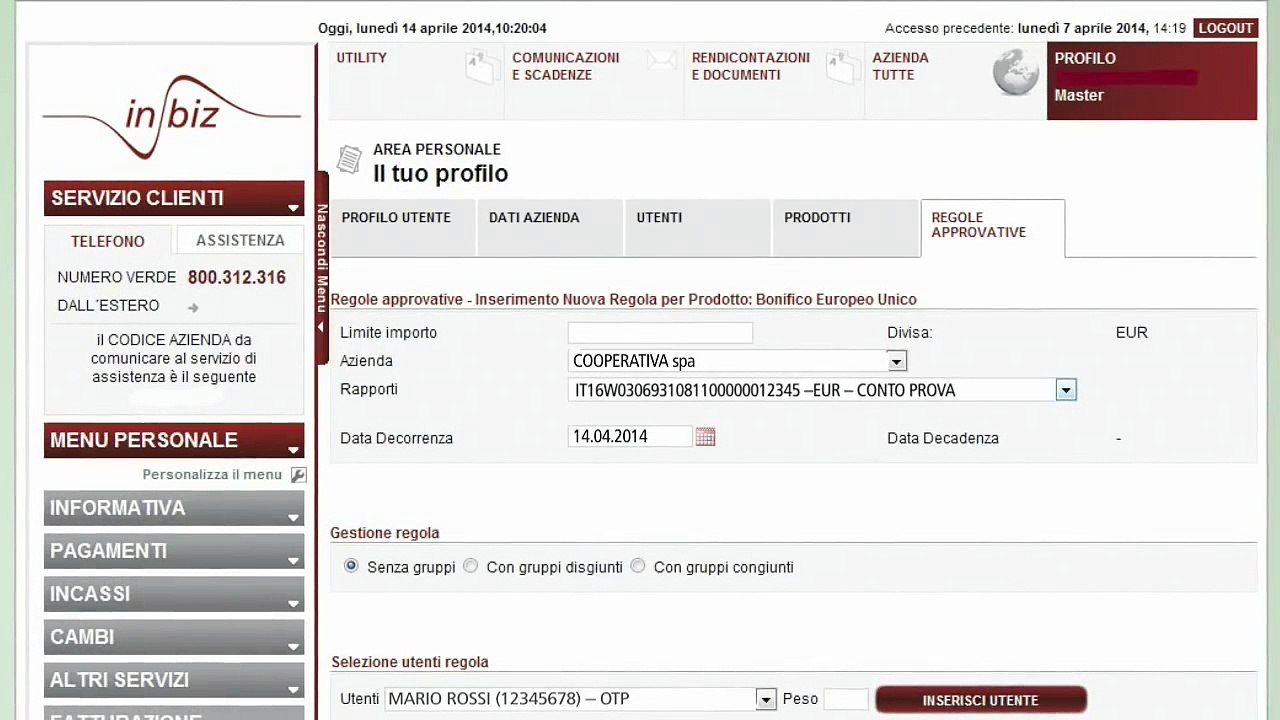Select Con gruppi congiunti radio option
Image resolution: width=1280 pixels, height=720 pixels.
(638, 566)
